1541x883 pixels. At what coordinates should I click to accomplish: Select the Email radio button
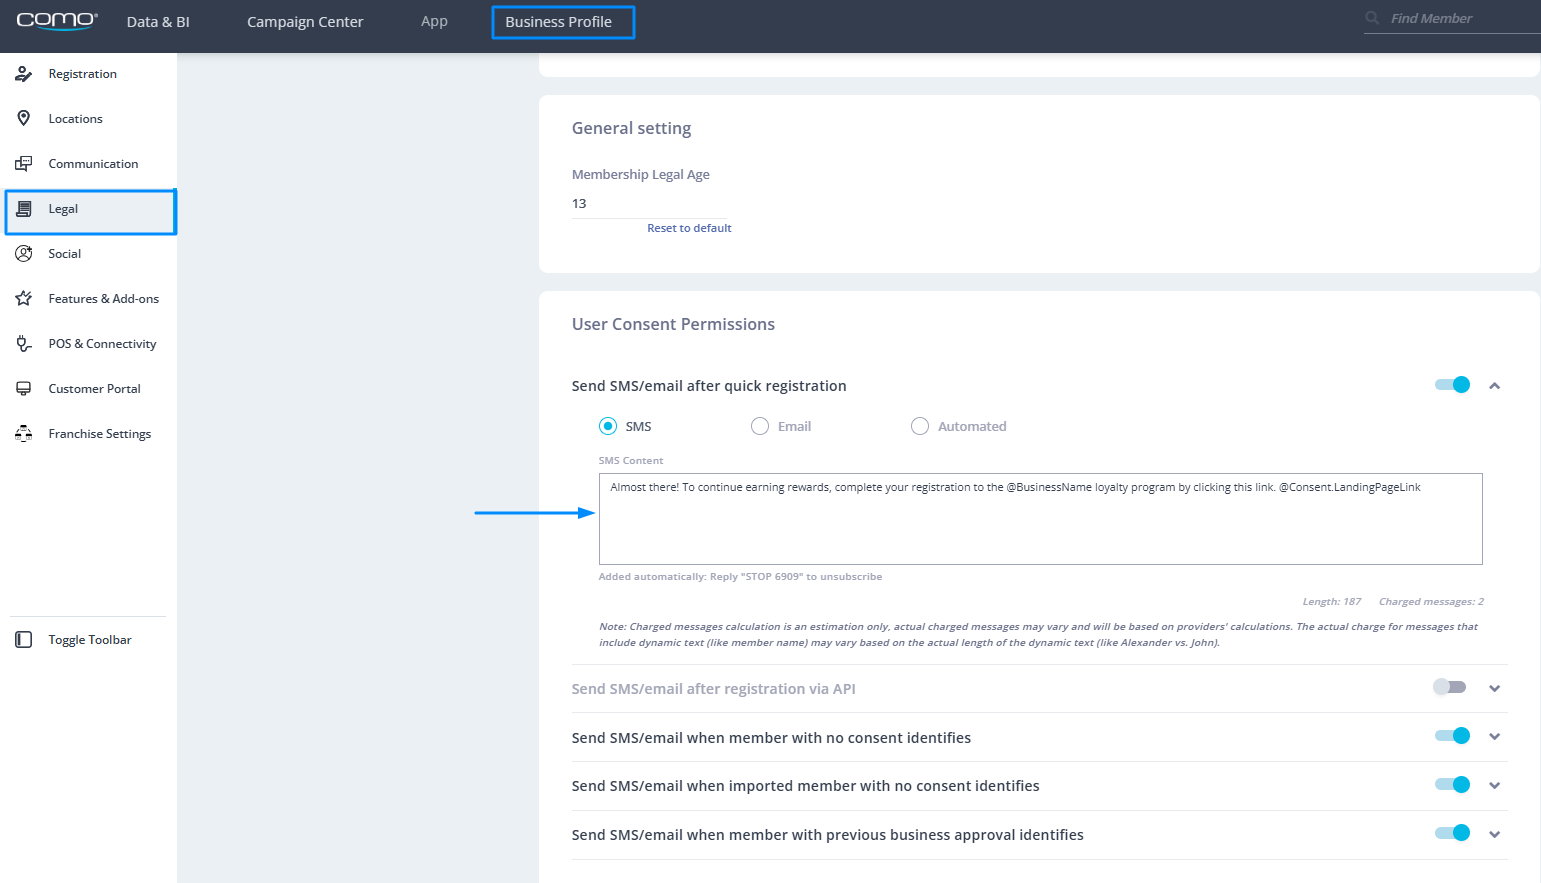[760, 426]
